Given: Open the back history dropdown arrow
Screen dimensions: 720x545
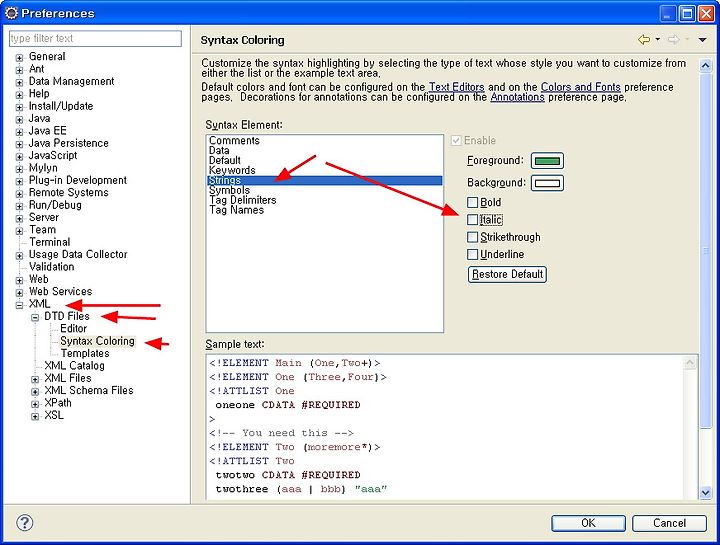Looking at the screenshot, I should (x=658, y=40).
